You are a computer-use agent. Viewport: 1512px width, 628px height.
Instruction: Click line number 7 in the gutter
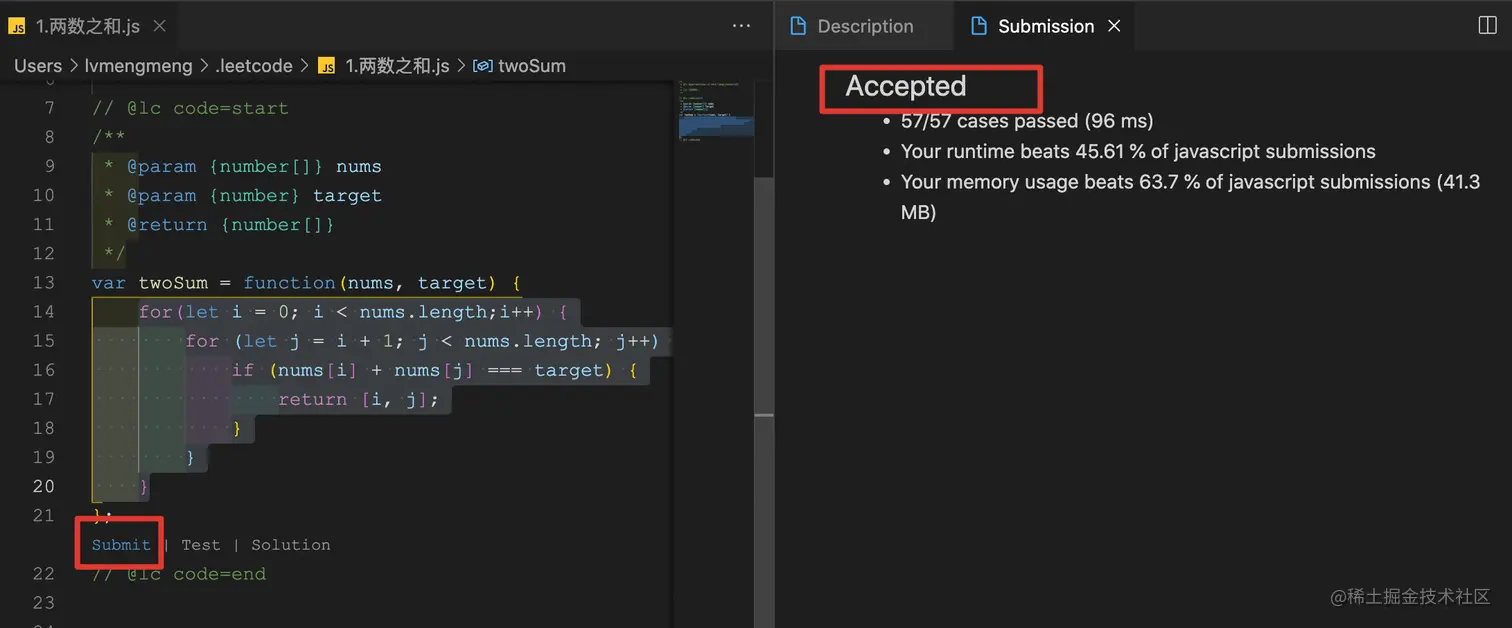49,108
